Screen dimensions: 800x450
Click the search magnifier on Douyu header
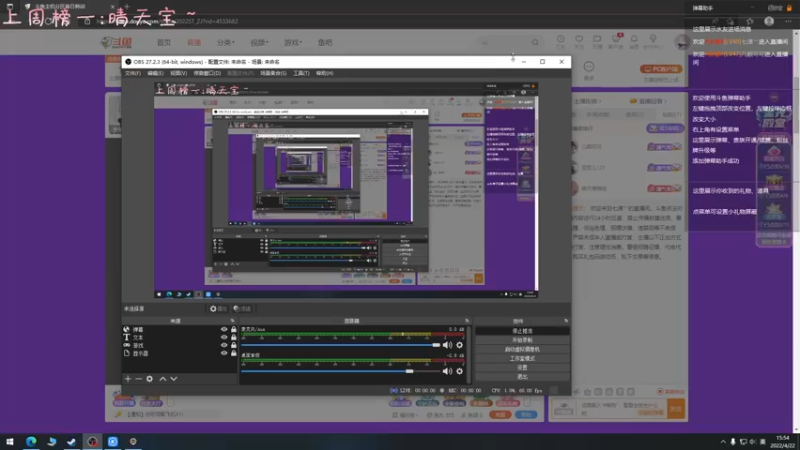535,42
